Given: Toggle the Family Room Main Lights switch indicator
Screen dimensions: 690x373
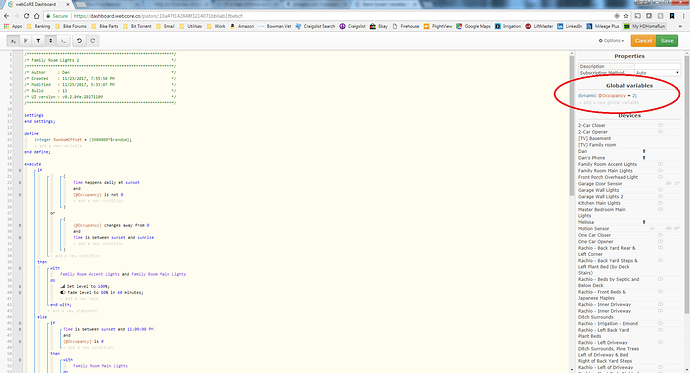Looking at the screenshot, I should coord(660,171).
